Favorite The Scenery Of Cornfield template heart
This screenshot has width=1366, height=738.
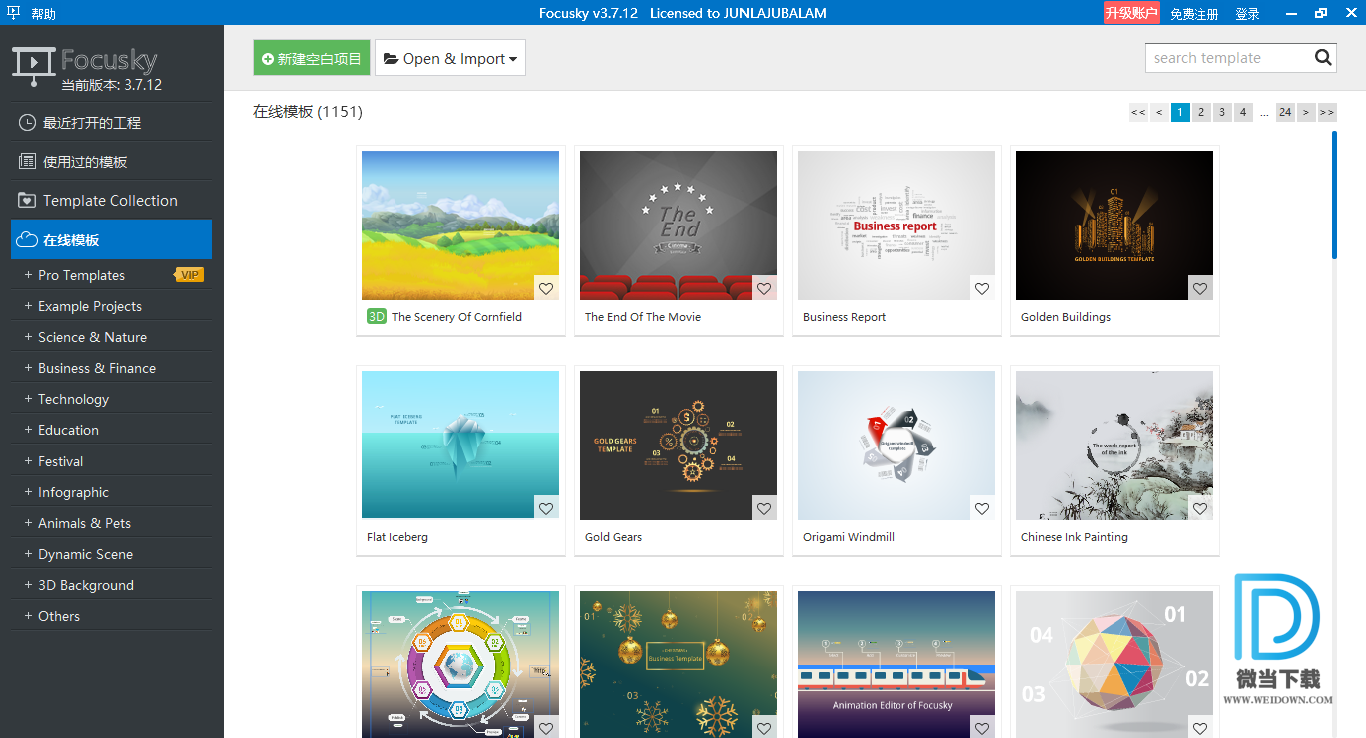click(x=546, y=288)
